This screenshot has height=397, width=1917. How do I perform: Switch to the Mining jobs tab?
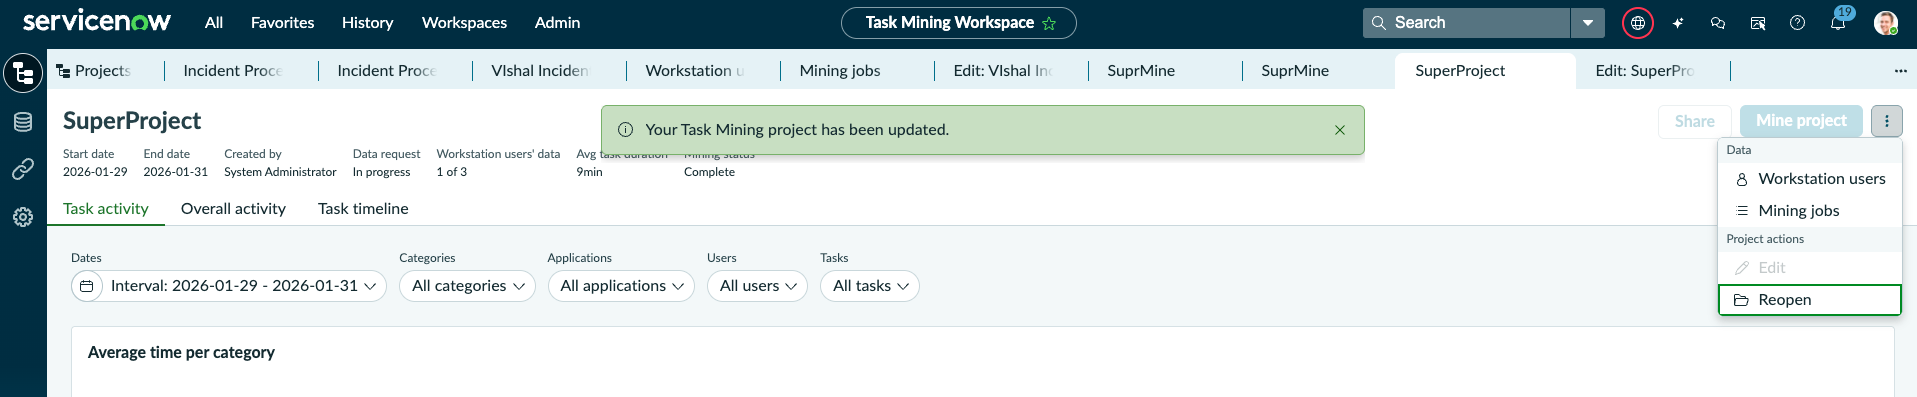857,70
